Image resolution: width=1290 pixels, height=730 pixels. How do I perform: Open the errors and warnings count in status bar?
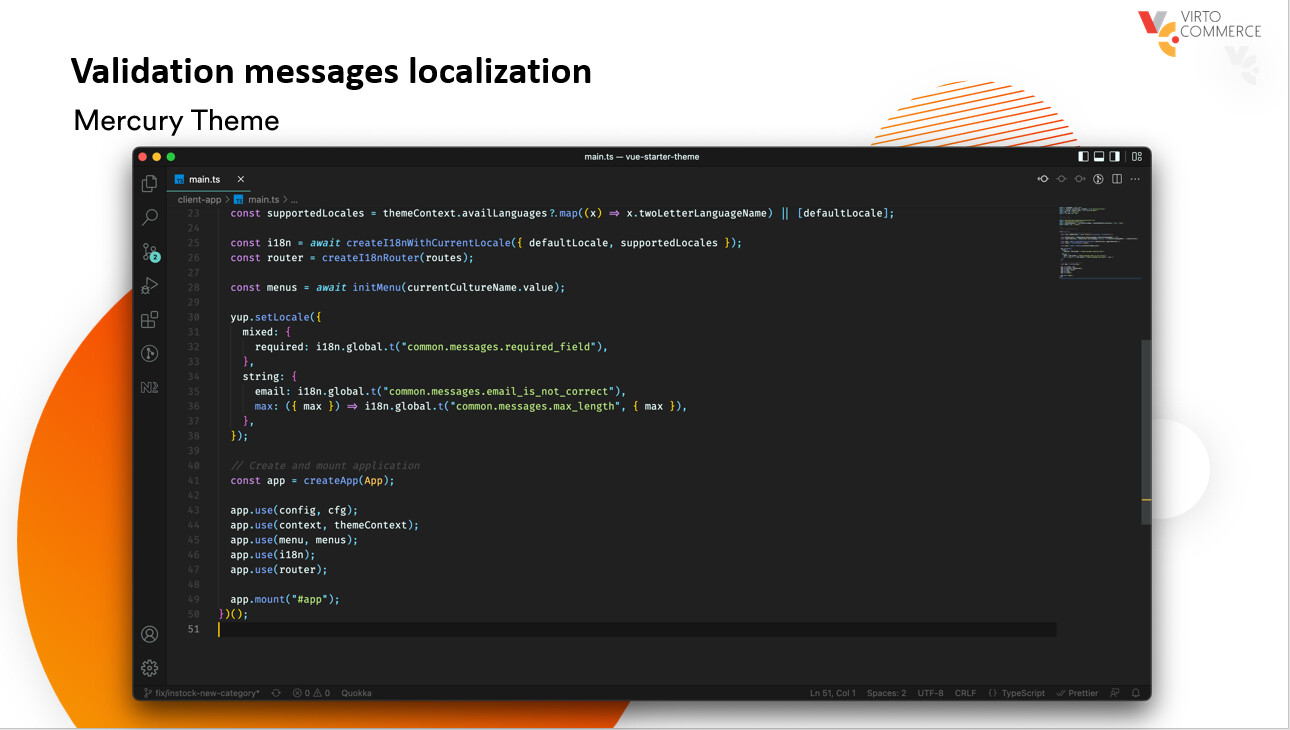(x=311, y=693)
